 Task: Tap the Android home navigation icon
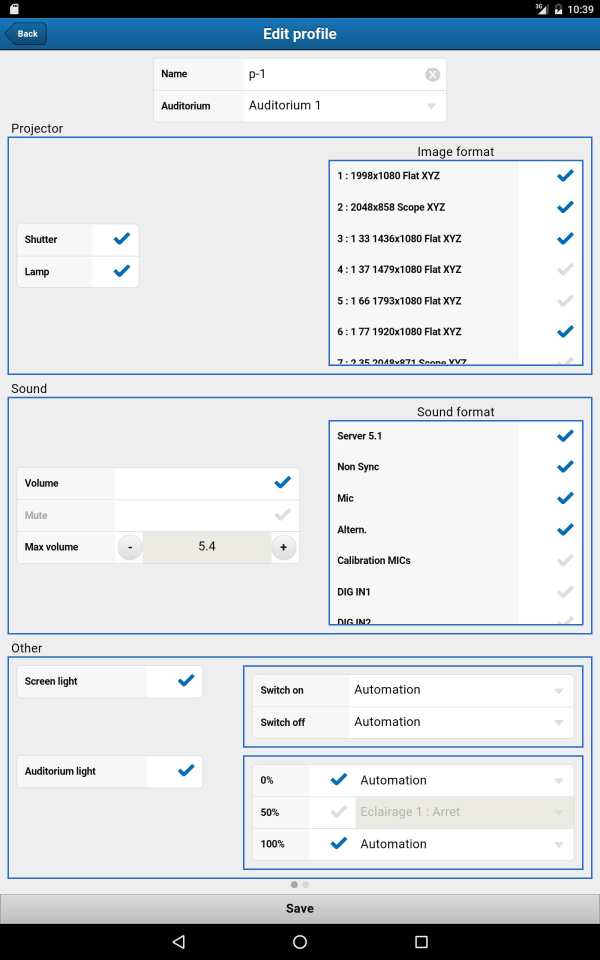tap(299, 941)
